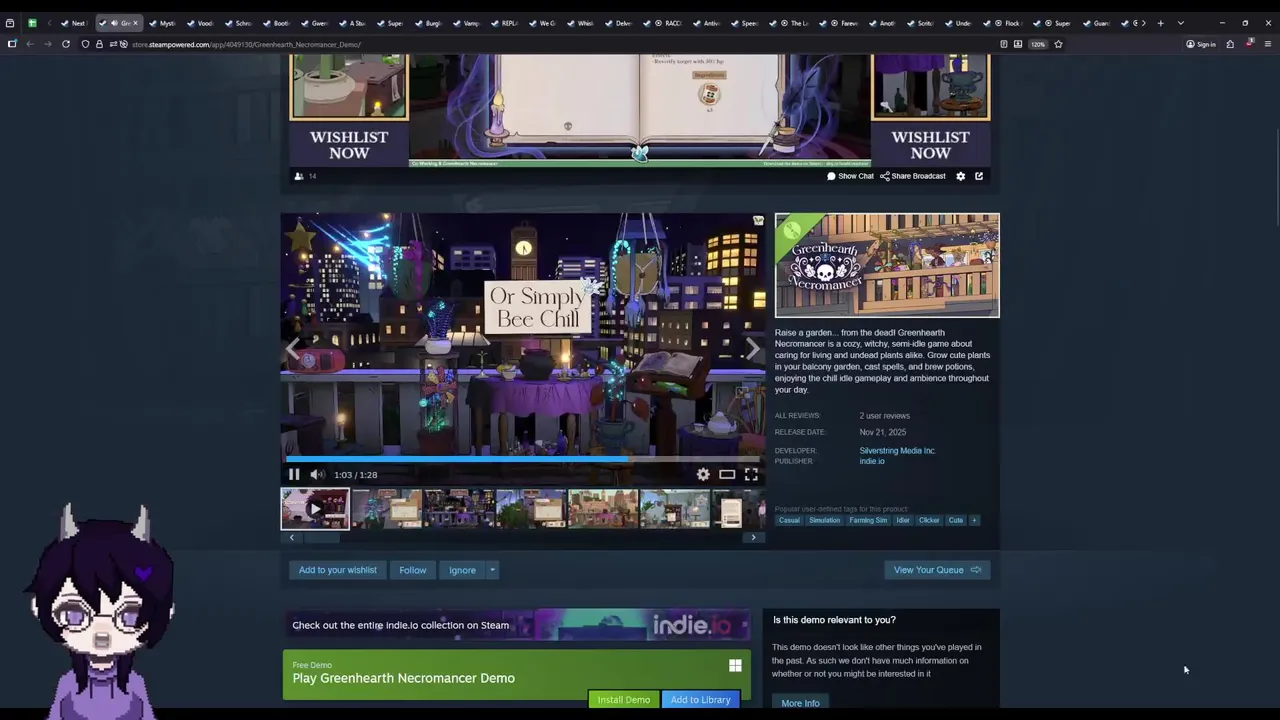
Task: Open browser hamburger menu
Action: click(x=1268, y=44)
